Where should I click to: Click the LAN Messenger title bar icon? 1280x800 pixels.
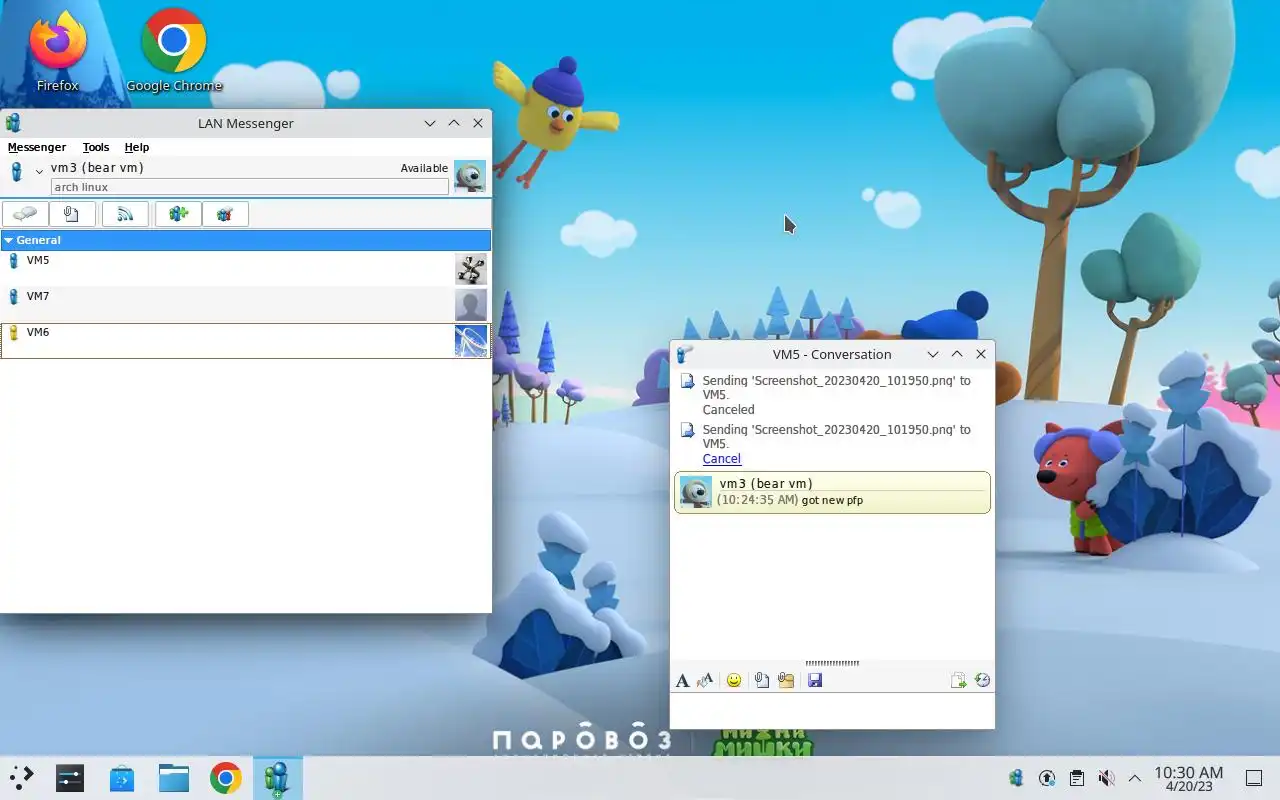pos(13,123)
